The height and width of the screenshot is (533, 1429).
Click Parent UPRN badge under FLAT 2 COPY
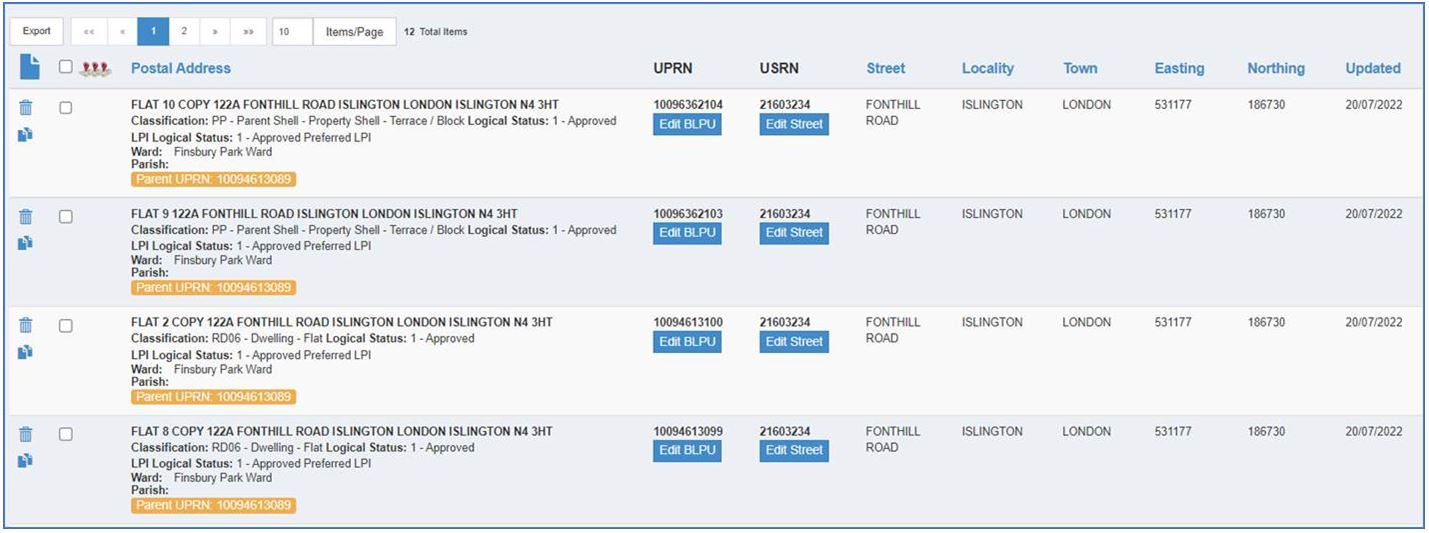tap(213, 396)
